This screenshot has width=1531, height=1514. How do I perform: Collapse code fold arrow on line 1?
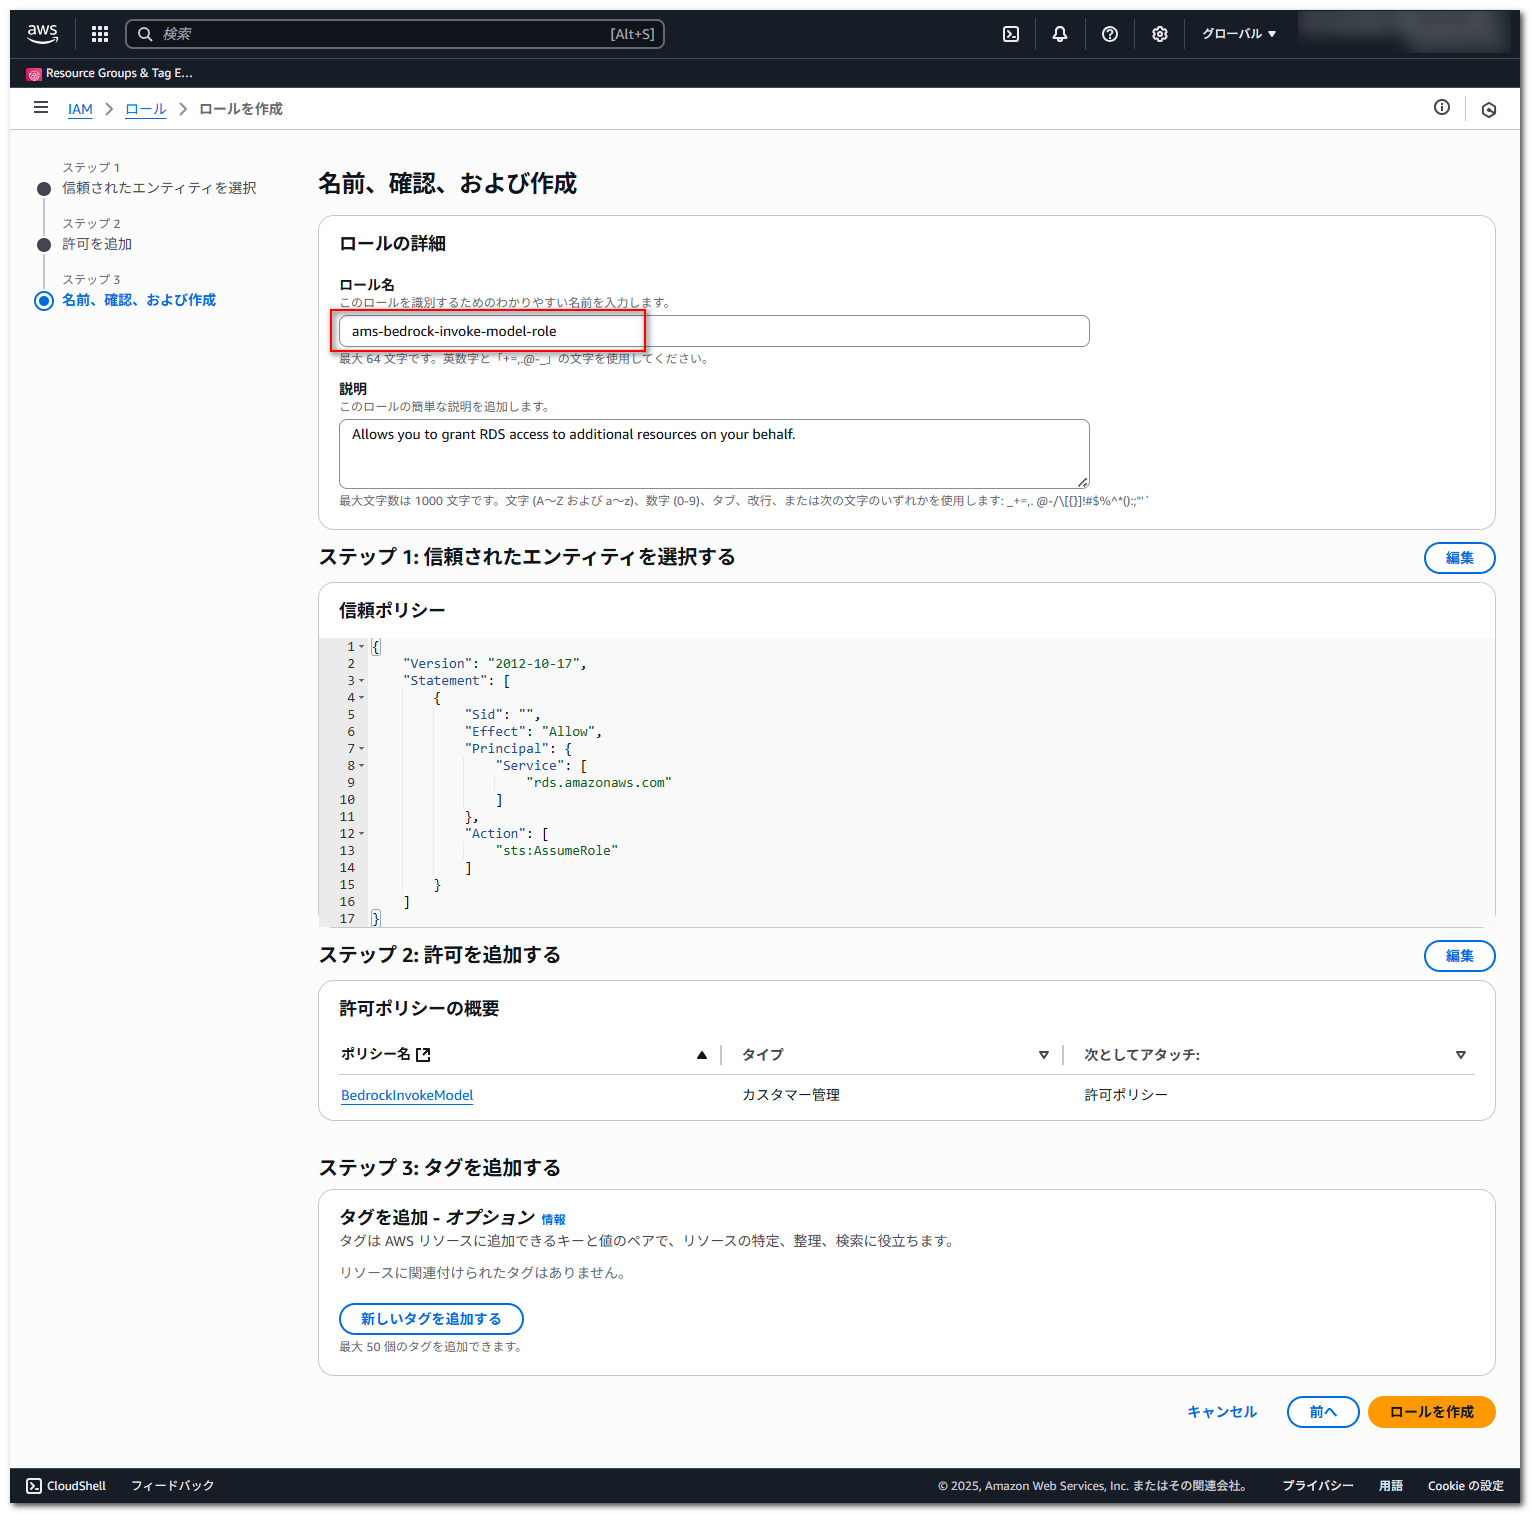click(362, 647)
